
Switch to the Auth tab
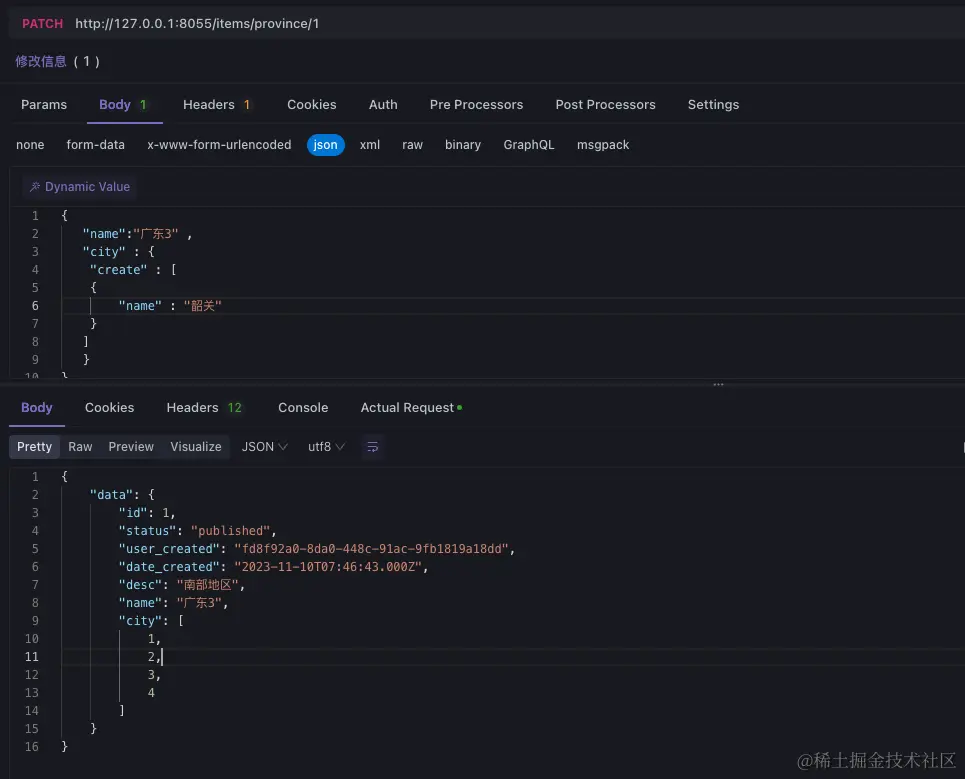click(383, 104)
